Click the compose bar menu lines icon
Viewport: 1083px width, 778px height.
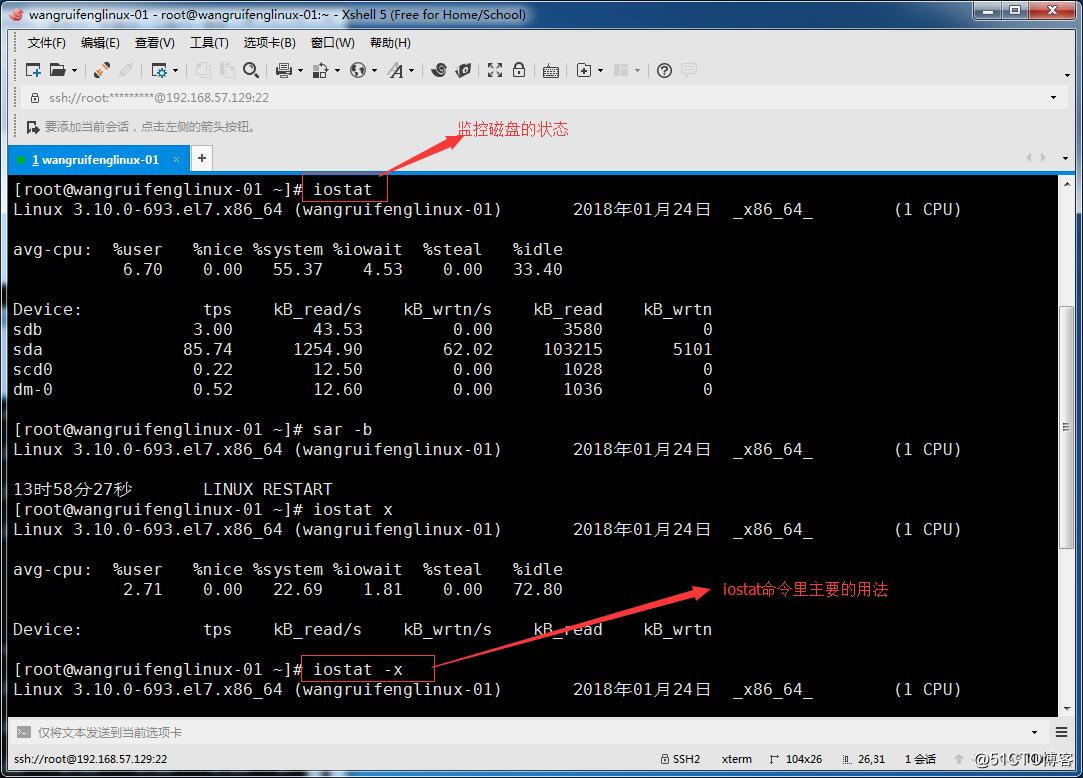1062,732
